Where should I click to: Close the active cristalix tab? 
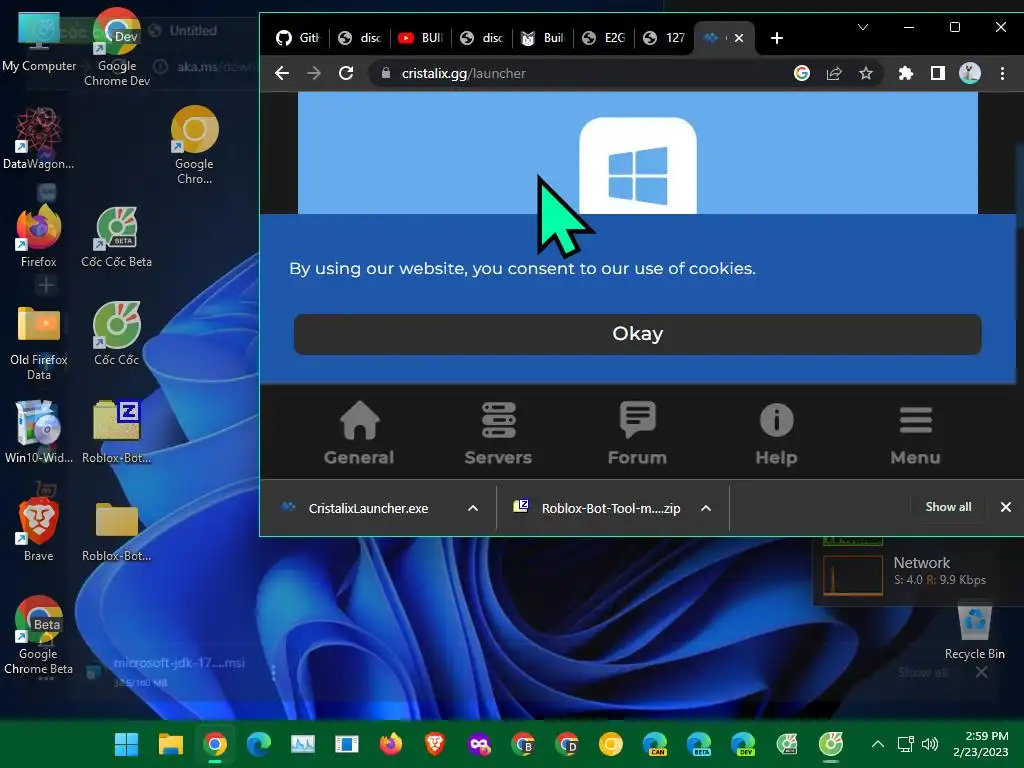tap(739, 38)
